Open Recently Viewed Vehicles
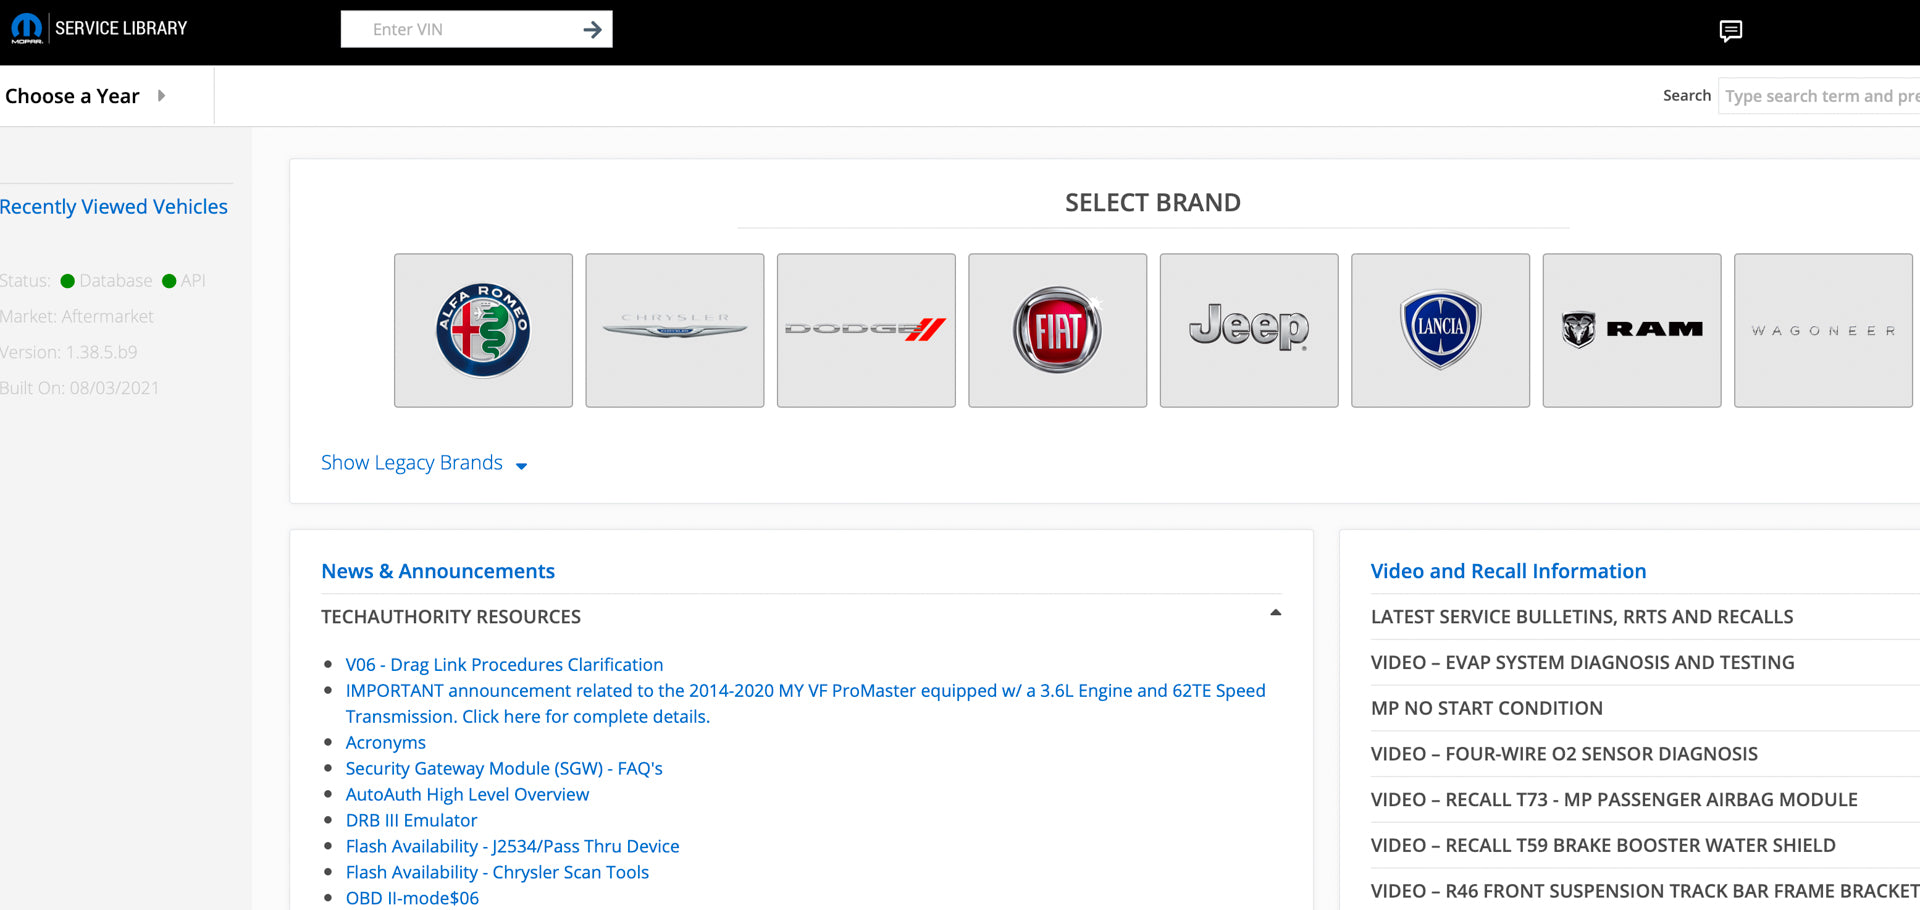 115,206
